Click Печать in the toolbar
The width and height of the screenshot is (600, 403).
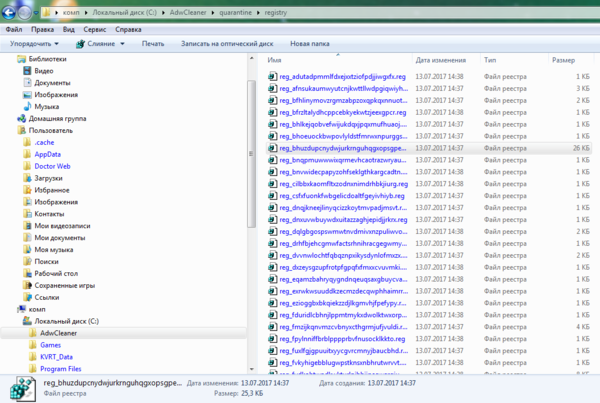(x=153, y=44)
